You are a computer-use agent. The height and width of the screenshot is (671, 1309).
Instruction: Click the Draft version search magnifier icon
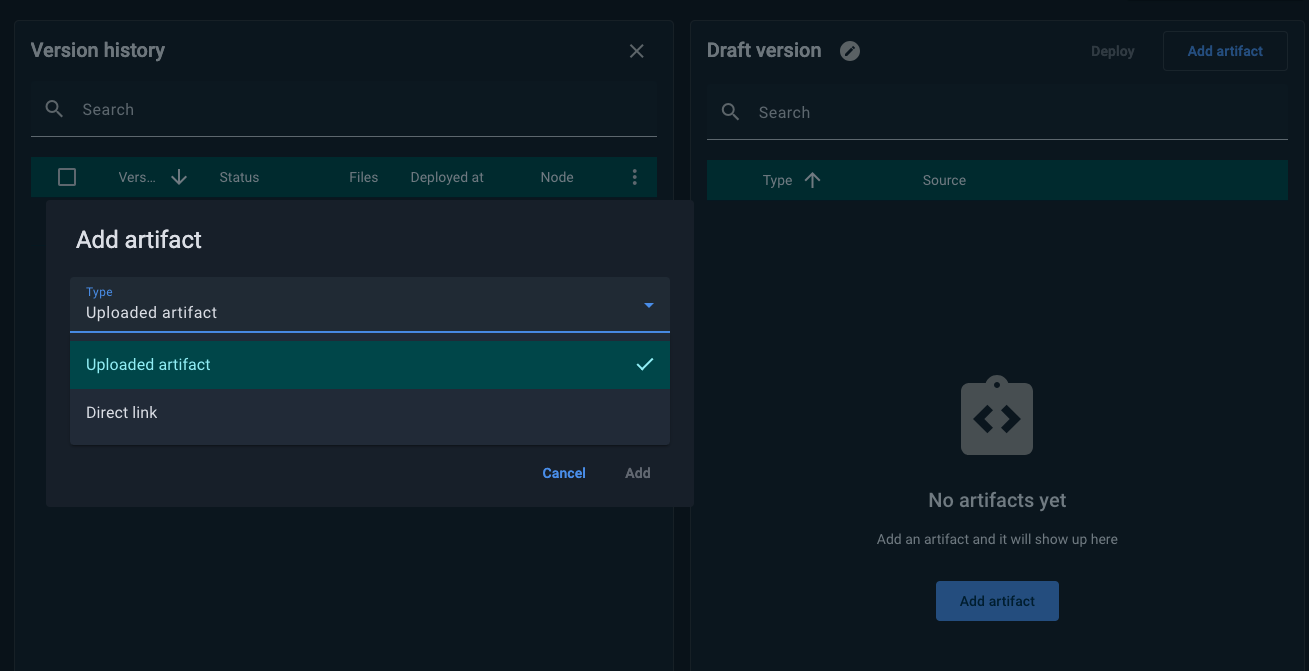pyautogui.click(x=731, y=112)
